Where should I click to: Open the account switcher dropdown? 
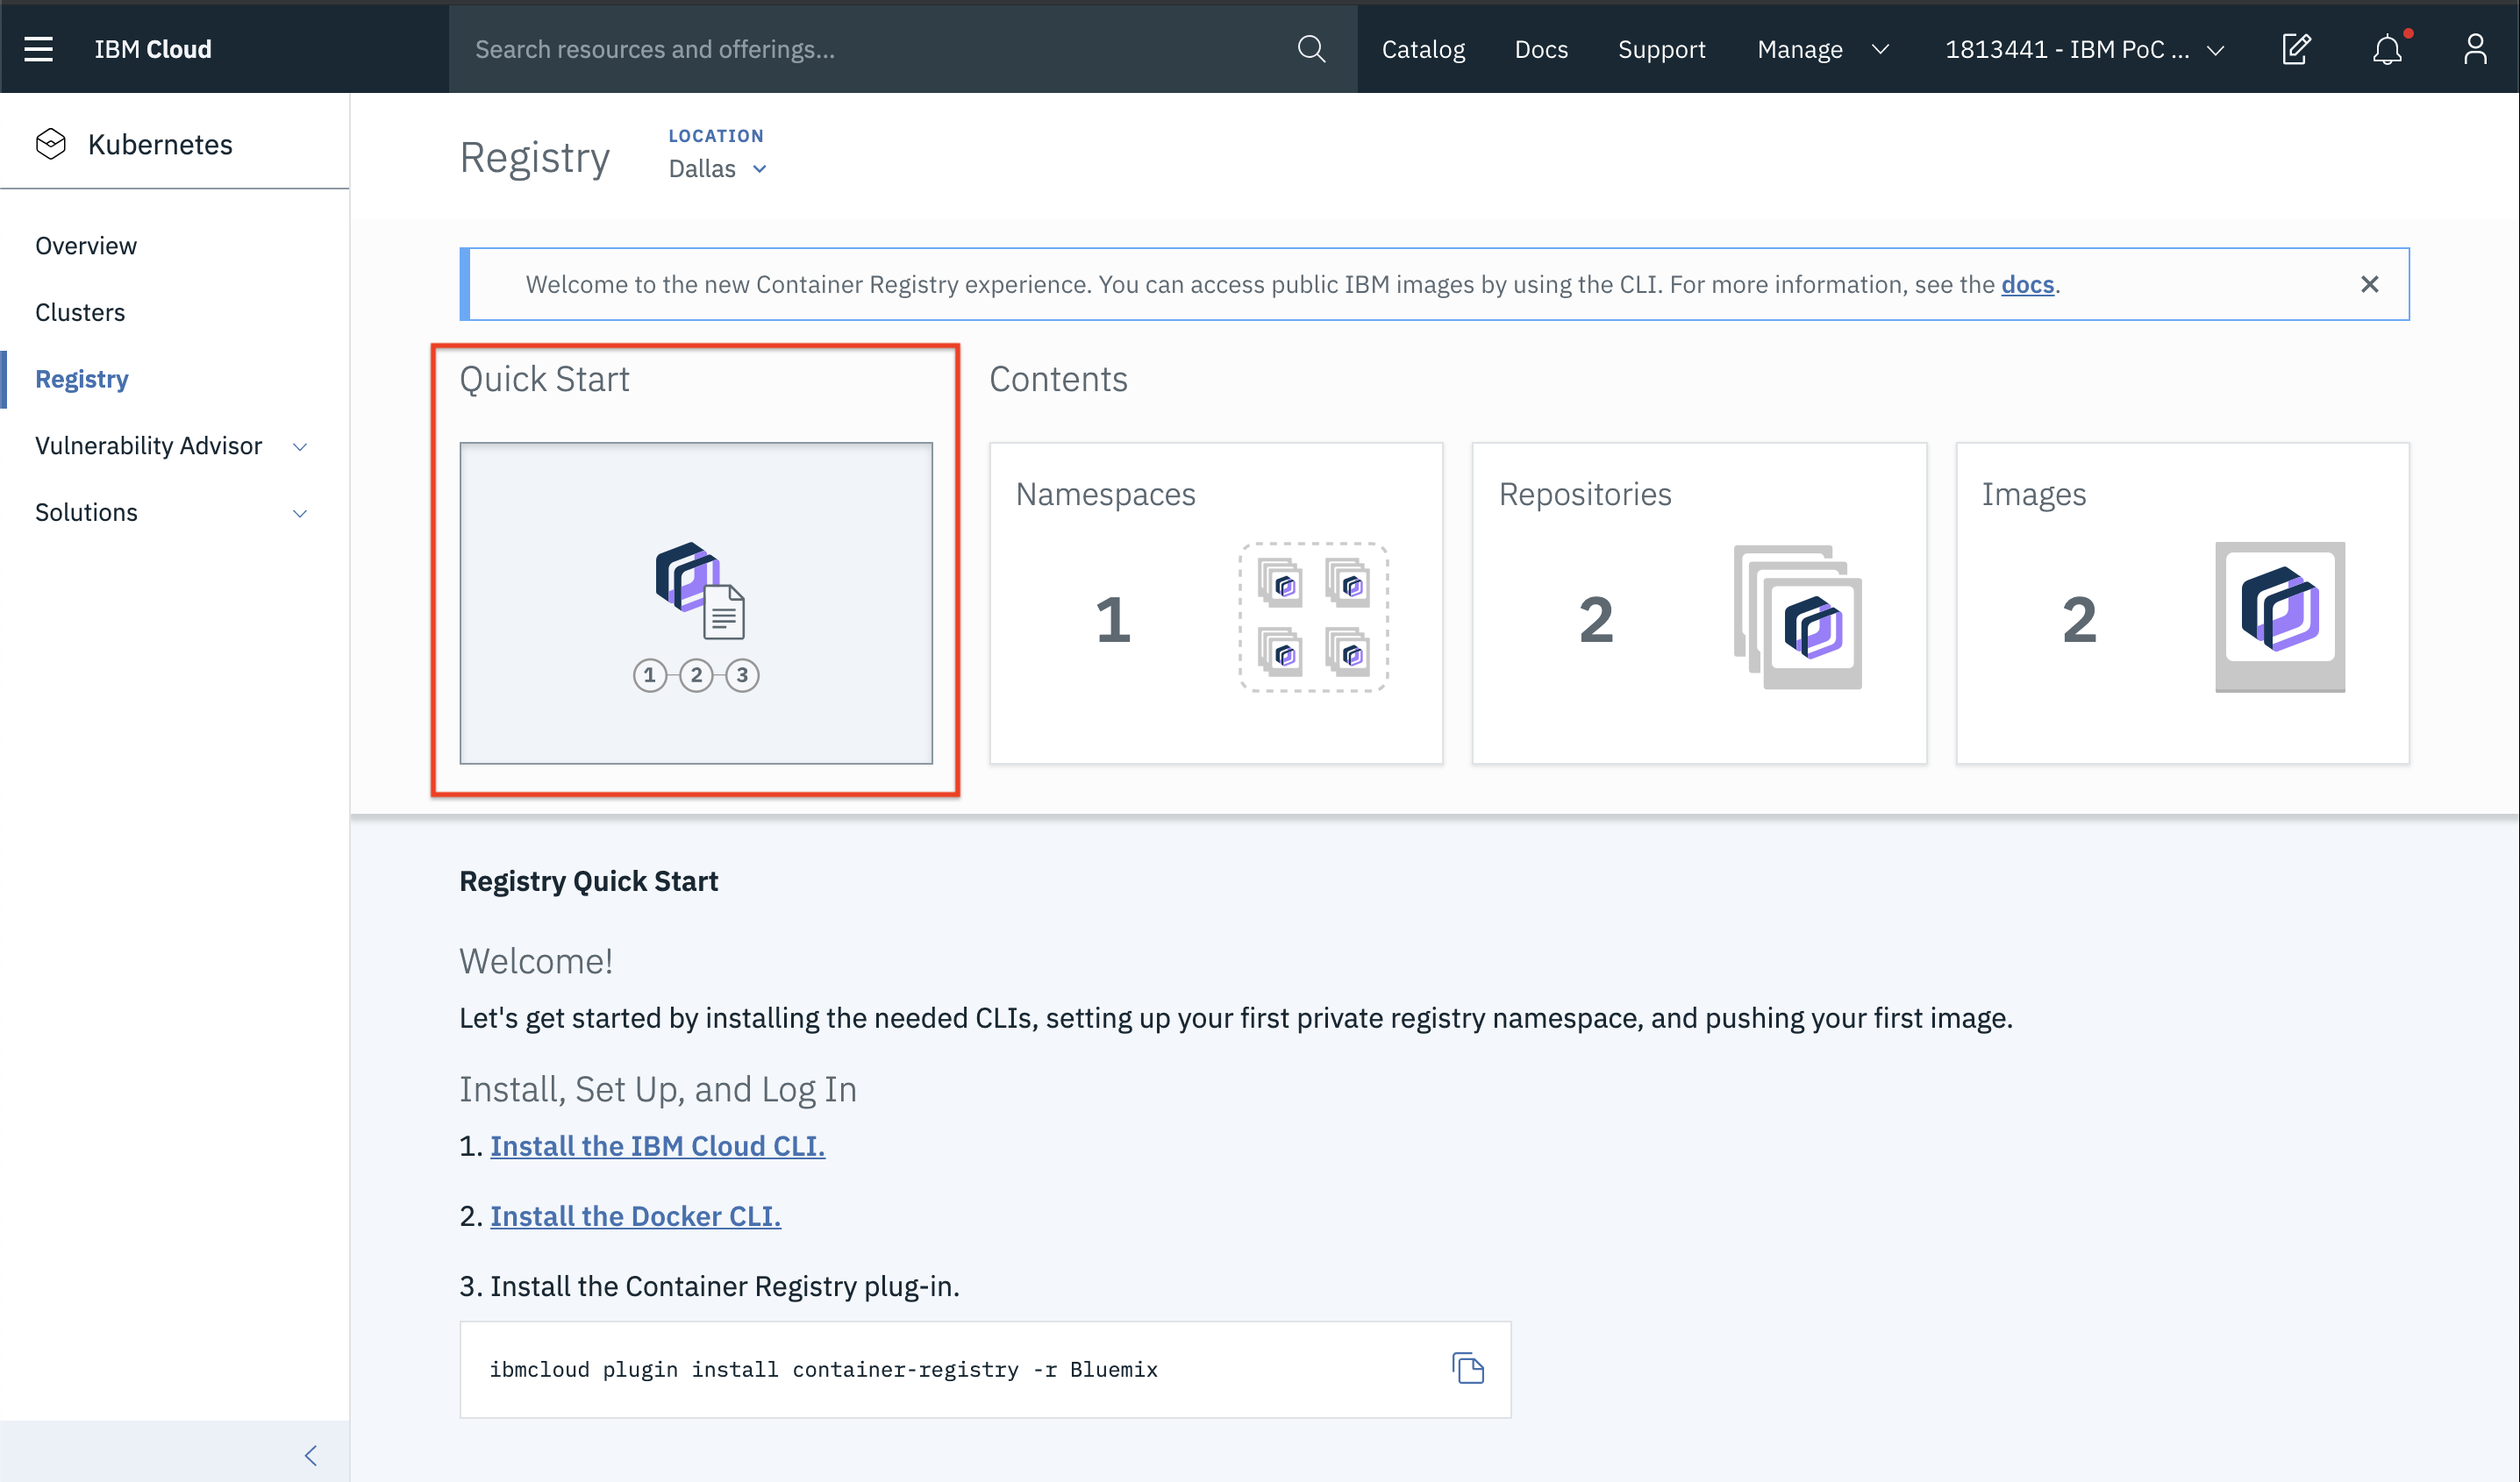[2084, 49]
